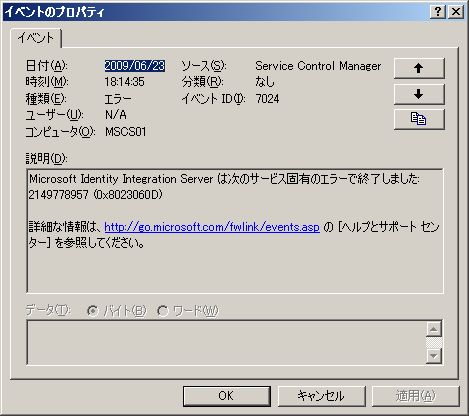Click inside the empty data box
The image size is (469, 416).
227,343
